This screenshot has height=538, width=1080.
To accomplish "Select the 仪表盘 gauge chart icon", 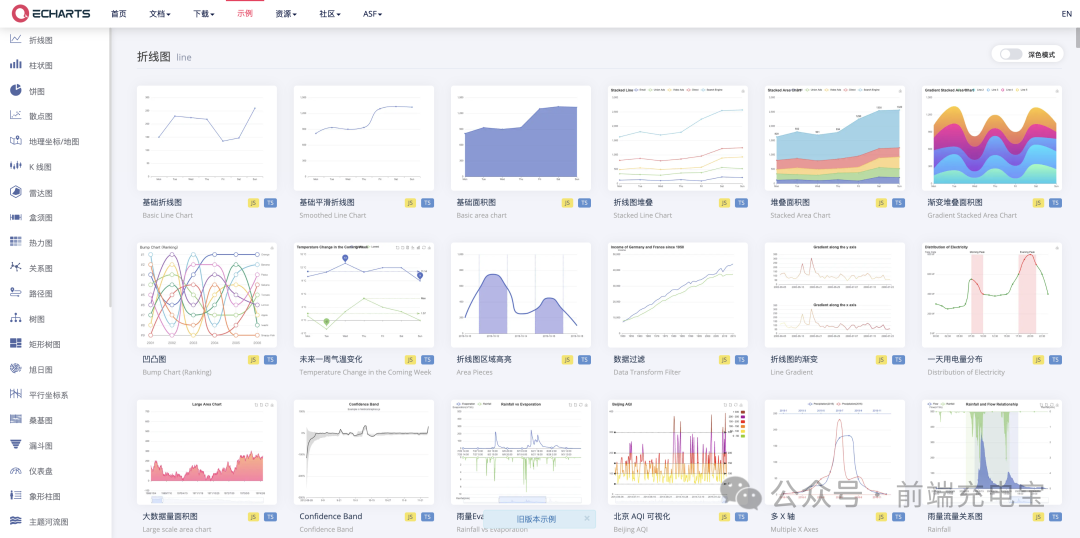I will tap(16, 470).
